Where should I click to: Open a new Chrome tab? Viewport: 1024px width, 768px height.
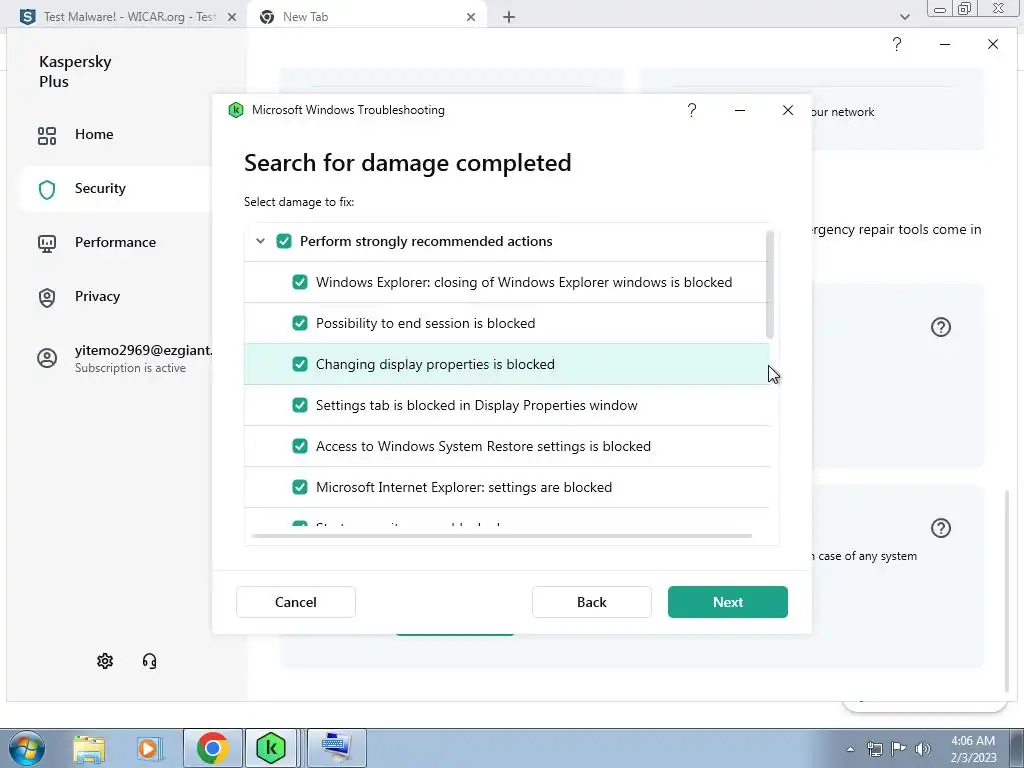(509, 17)
